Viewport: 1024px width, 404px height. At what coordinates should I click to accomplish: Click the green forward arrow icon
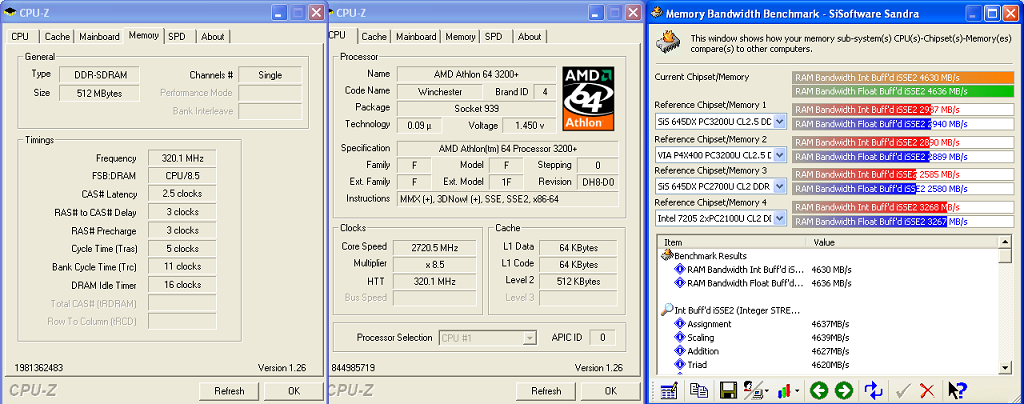(x=844, y=390)
